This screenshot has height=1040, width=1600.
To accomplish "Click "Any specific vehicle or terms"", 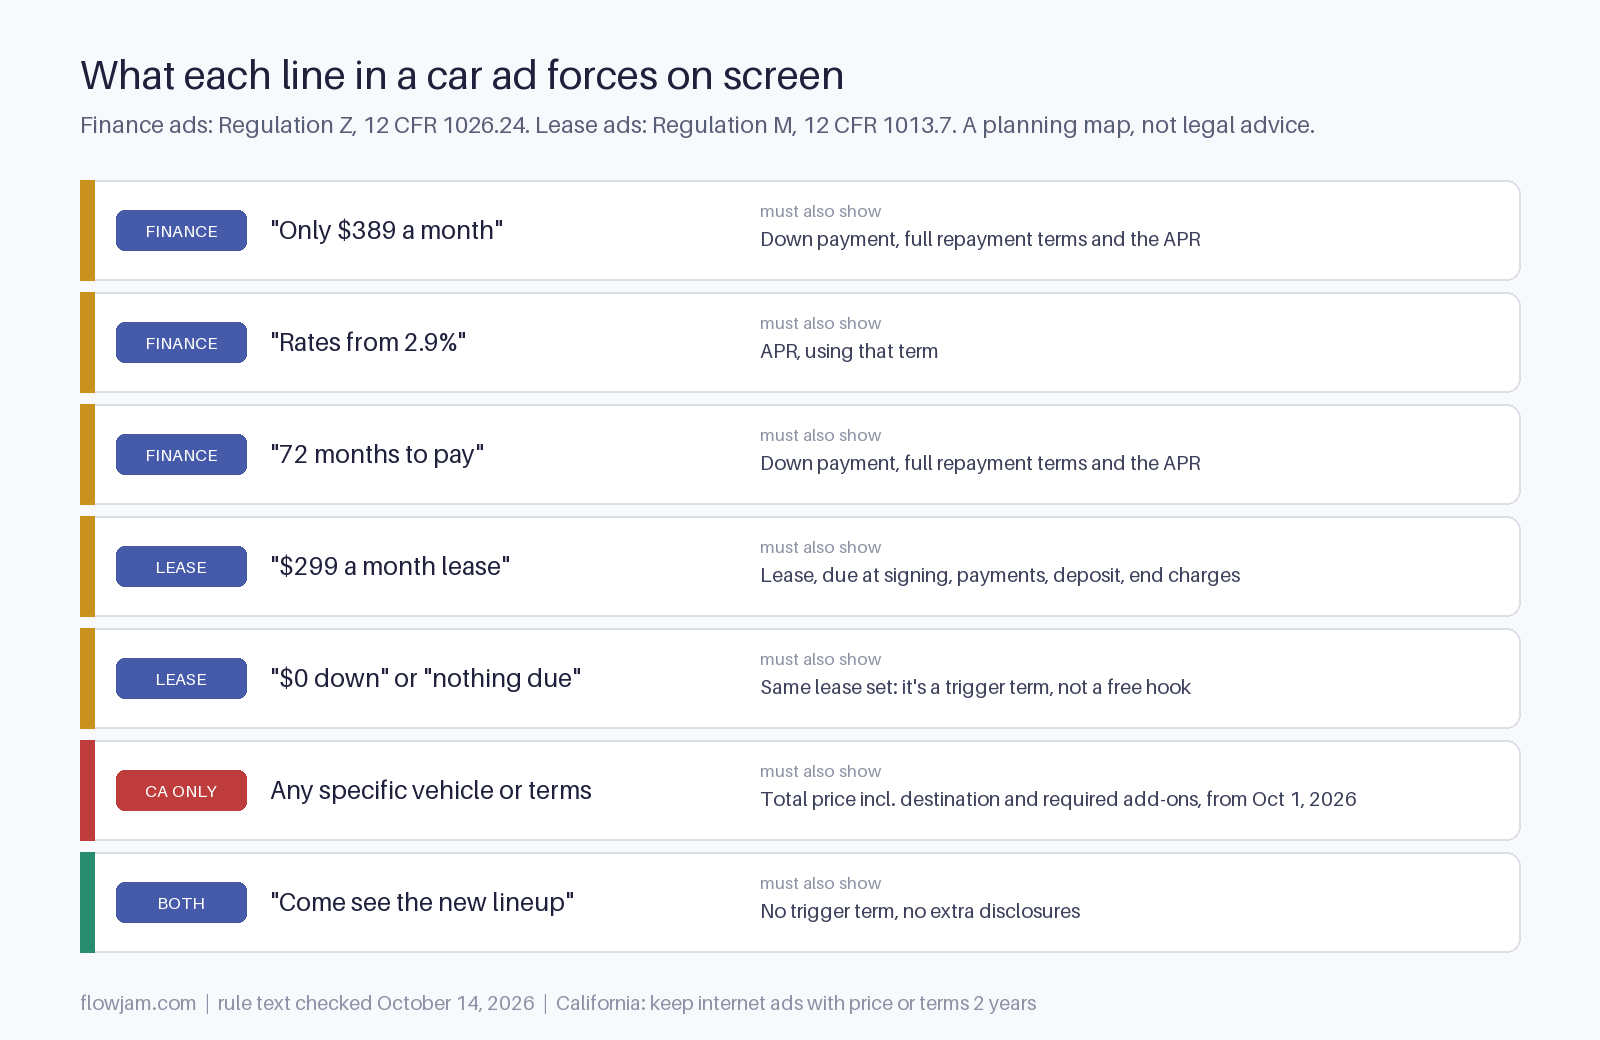I will tap(431, 791).
